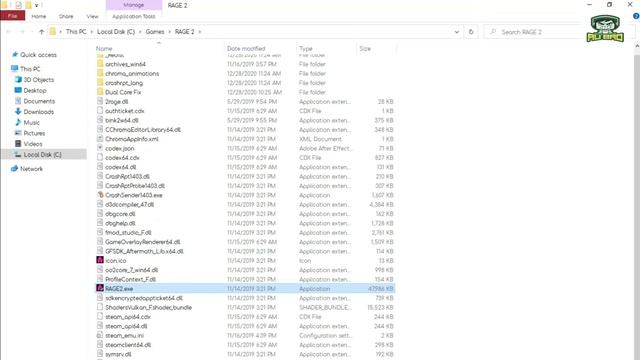Select the RAGE2.exe application icon
Viewport: 640px width, 360px height.
click(x=100, y=288)
